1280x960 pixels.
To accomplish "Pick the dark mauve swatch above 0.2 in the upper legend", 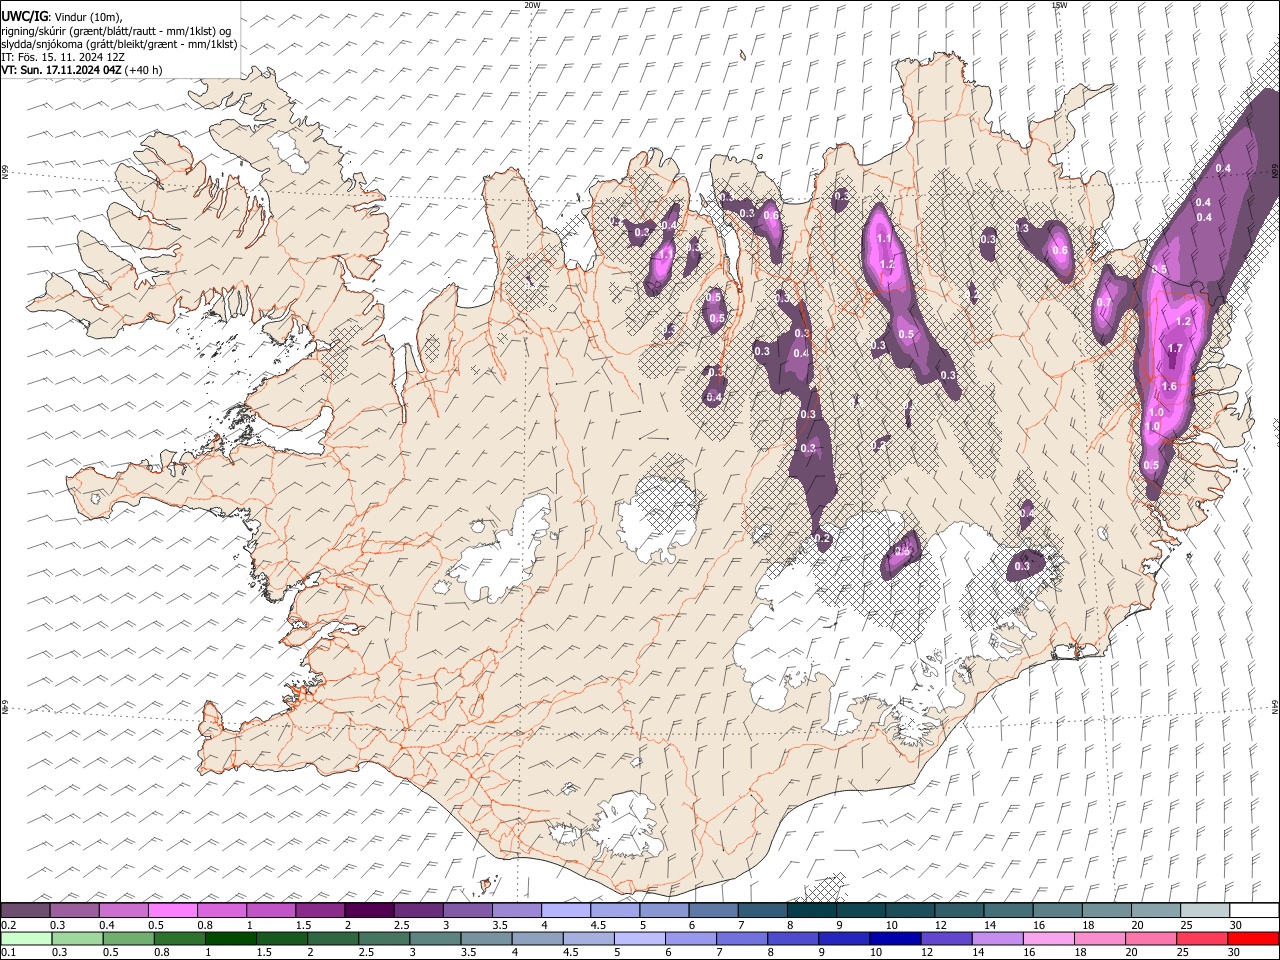I will [x=26, y=910].
